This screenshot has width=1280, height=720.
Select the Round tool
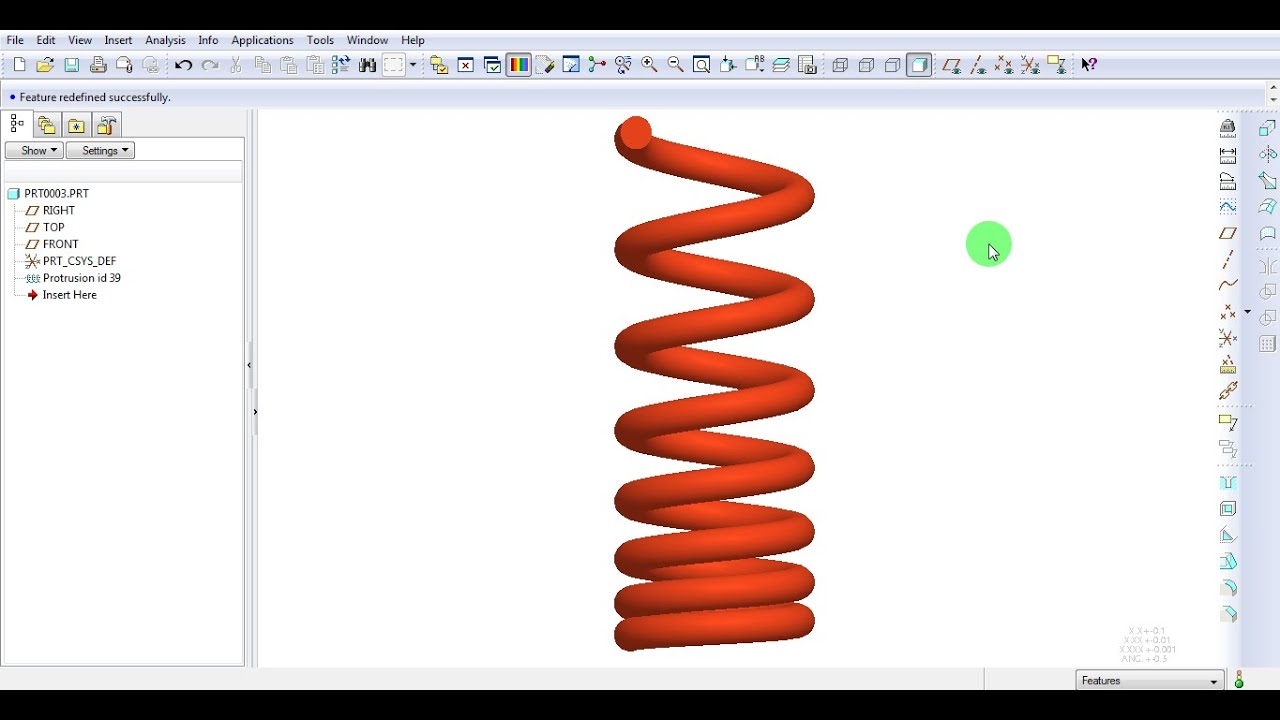click(1228, 588)
